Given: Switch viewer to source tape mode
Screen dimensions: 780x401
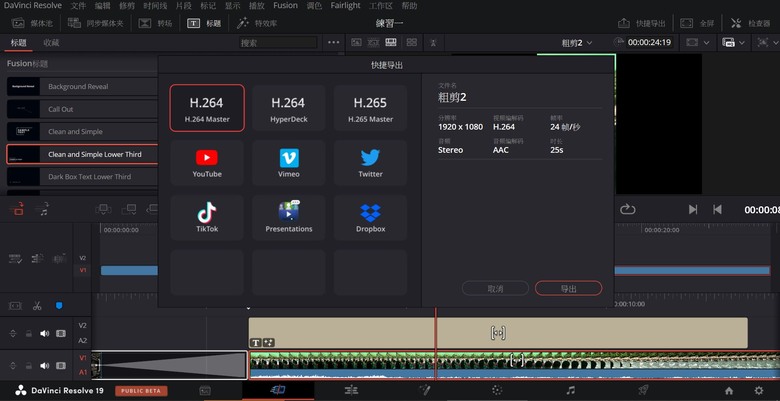Looking at the screenshot, I should 374,43.
